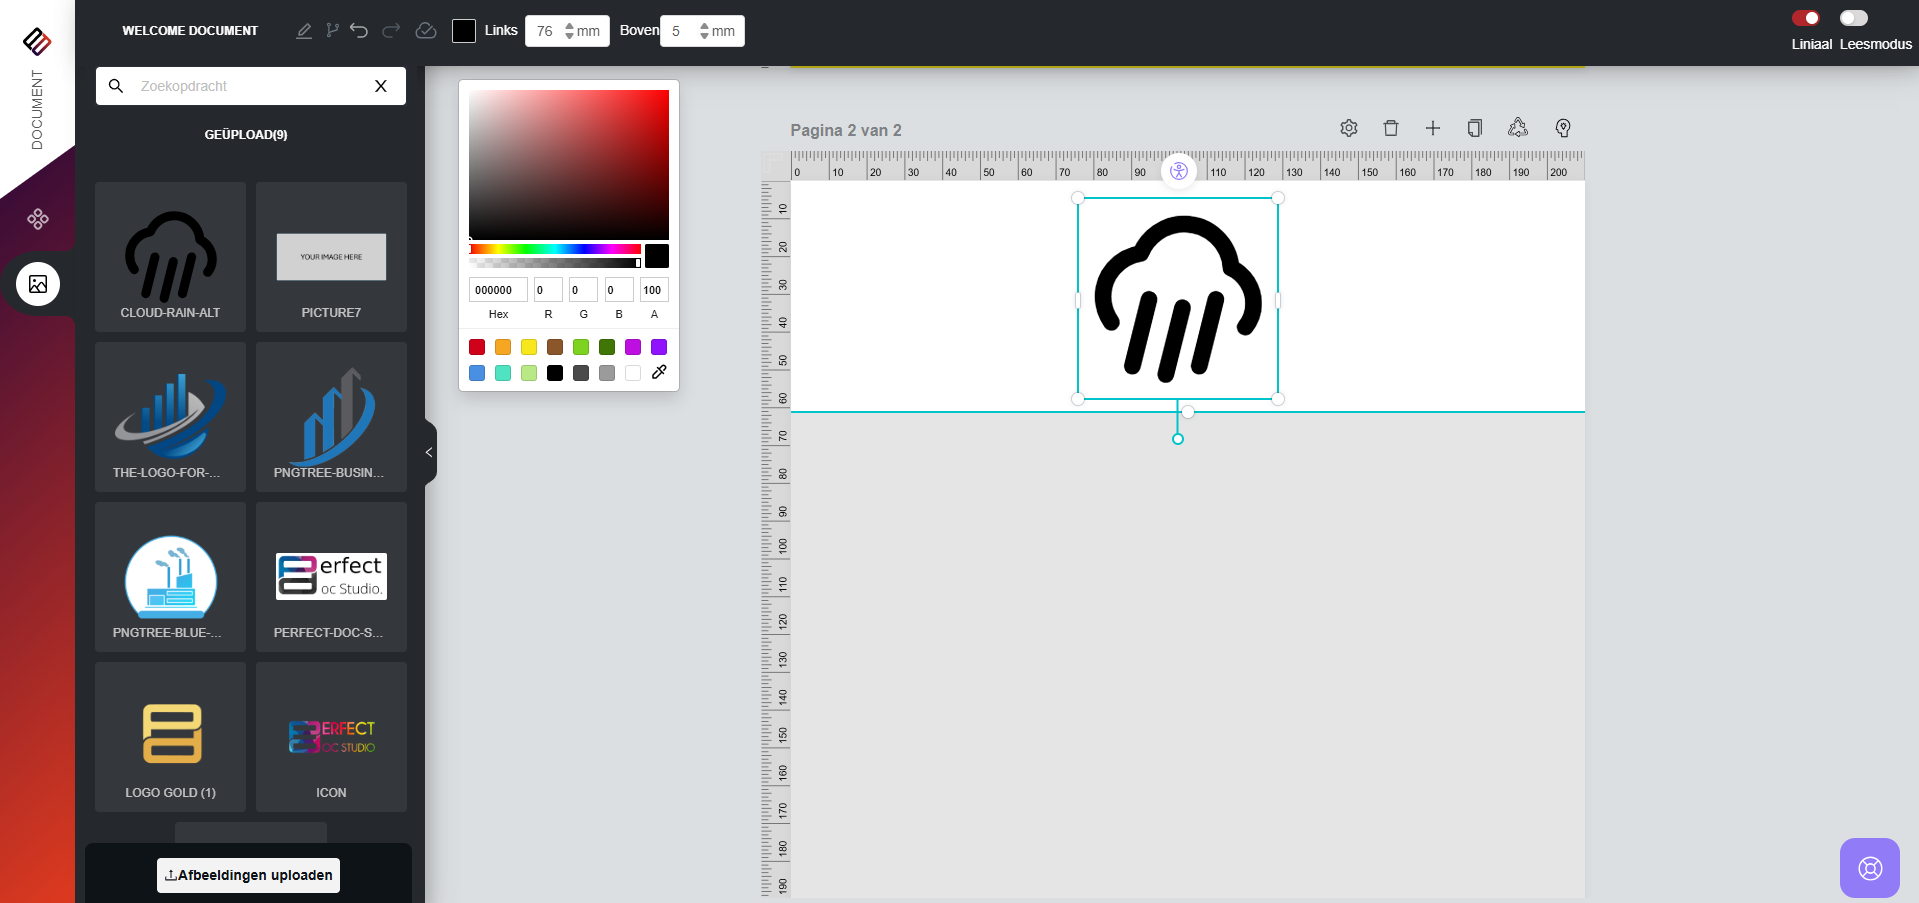Collapse the left image panel
The height and width of the screenshot is (903, 1919).
[x=429, y=452]
